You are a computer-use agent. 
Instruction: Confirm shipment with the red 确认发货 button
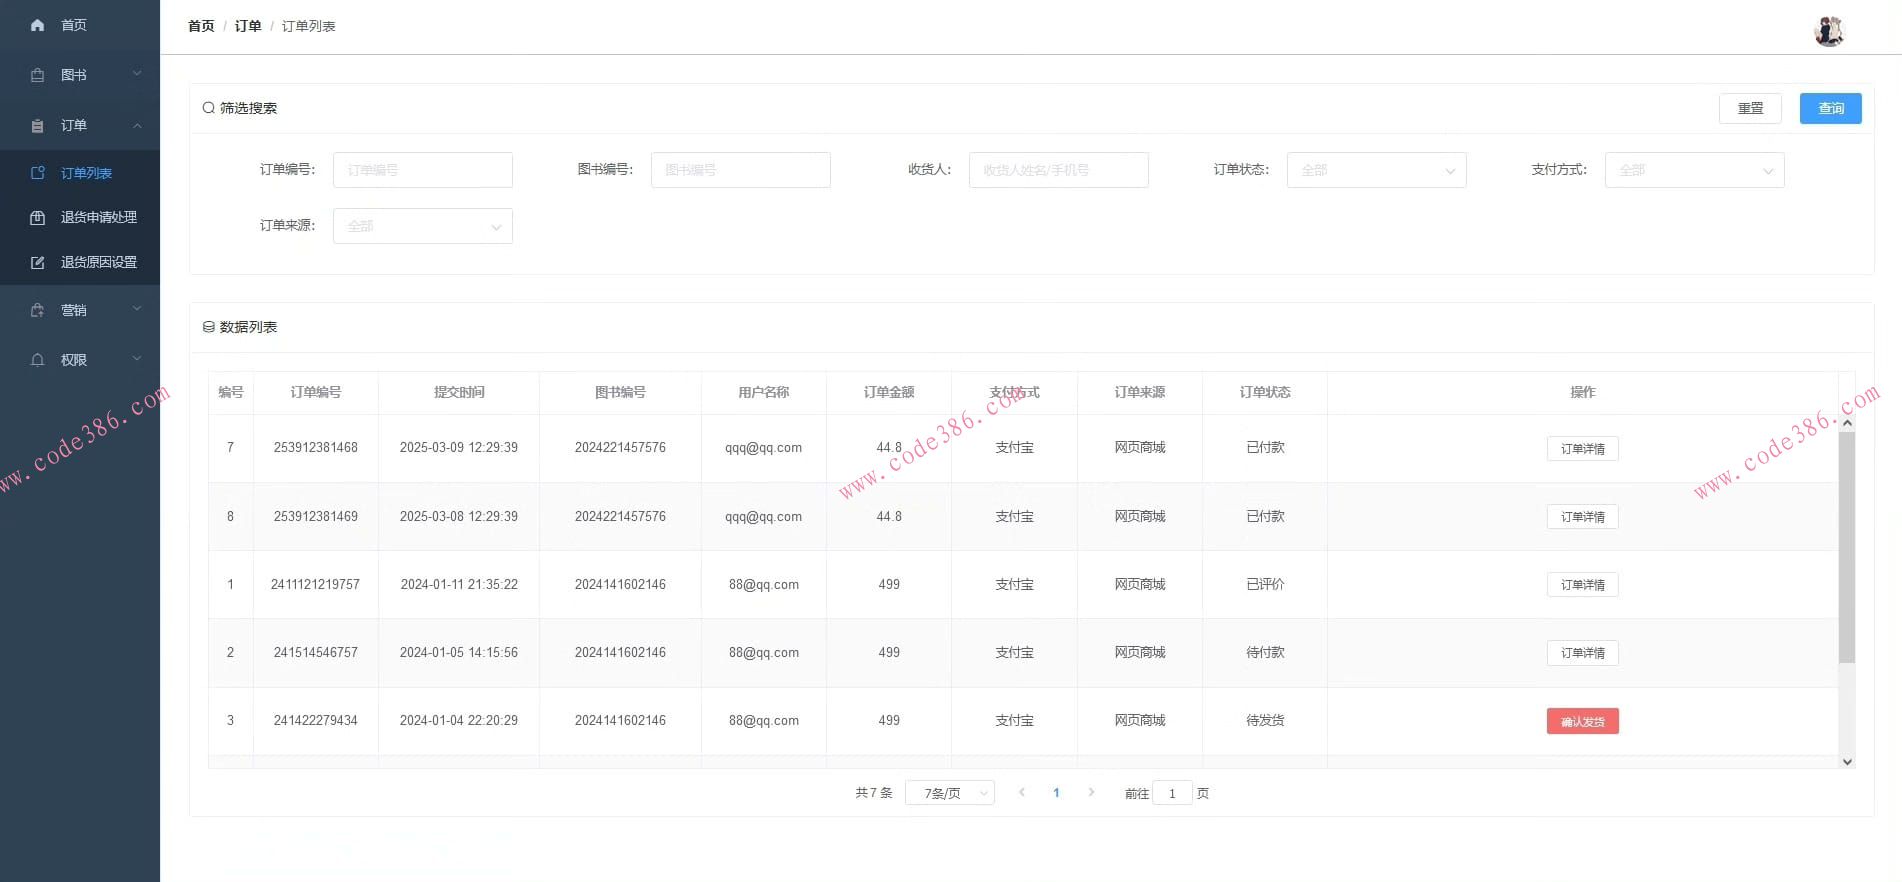pos(1582,721)
